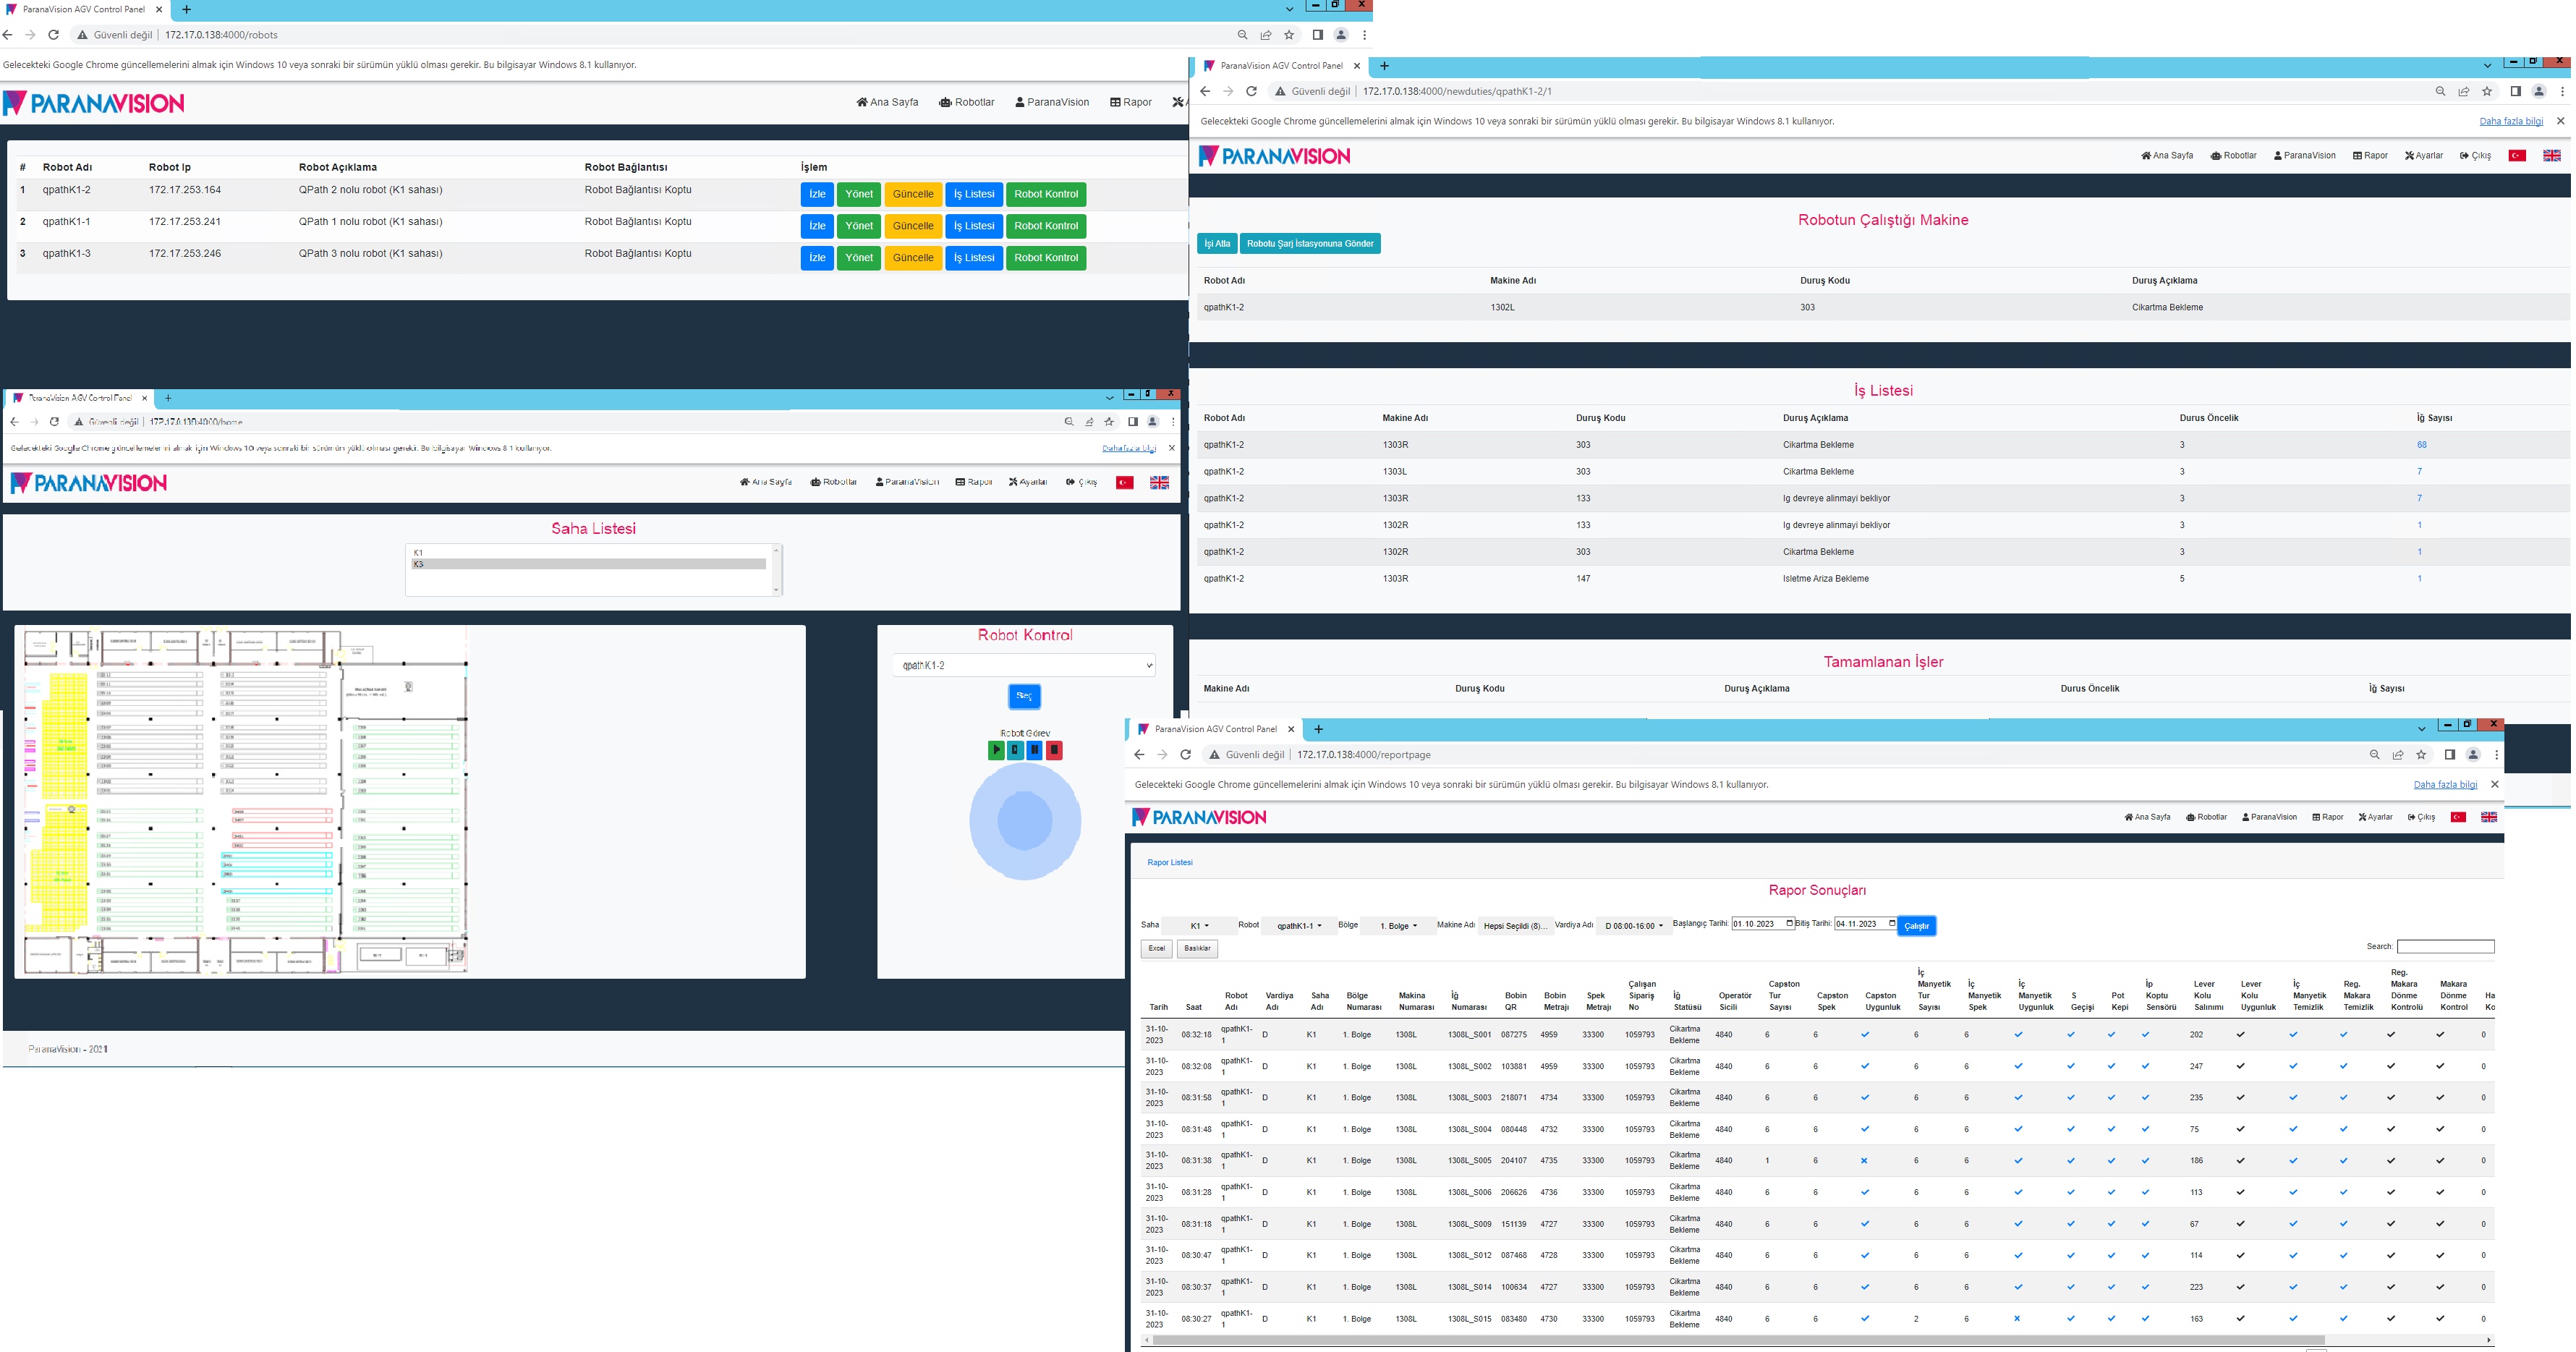2576x1352 pixels.
Task: Open the Robot Kontrol qpathK1-2 select dropdown
Action: (x=1024, y=666)
